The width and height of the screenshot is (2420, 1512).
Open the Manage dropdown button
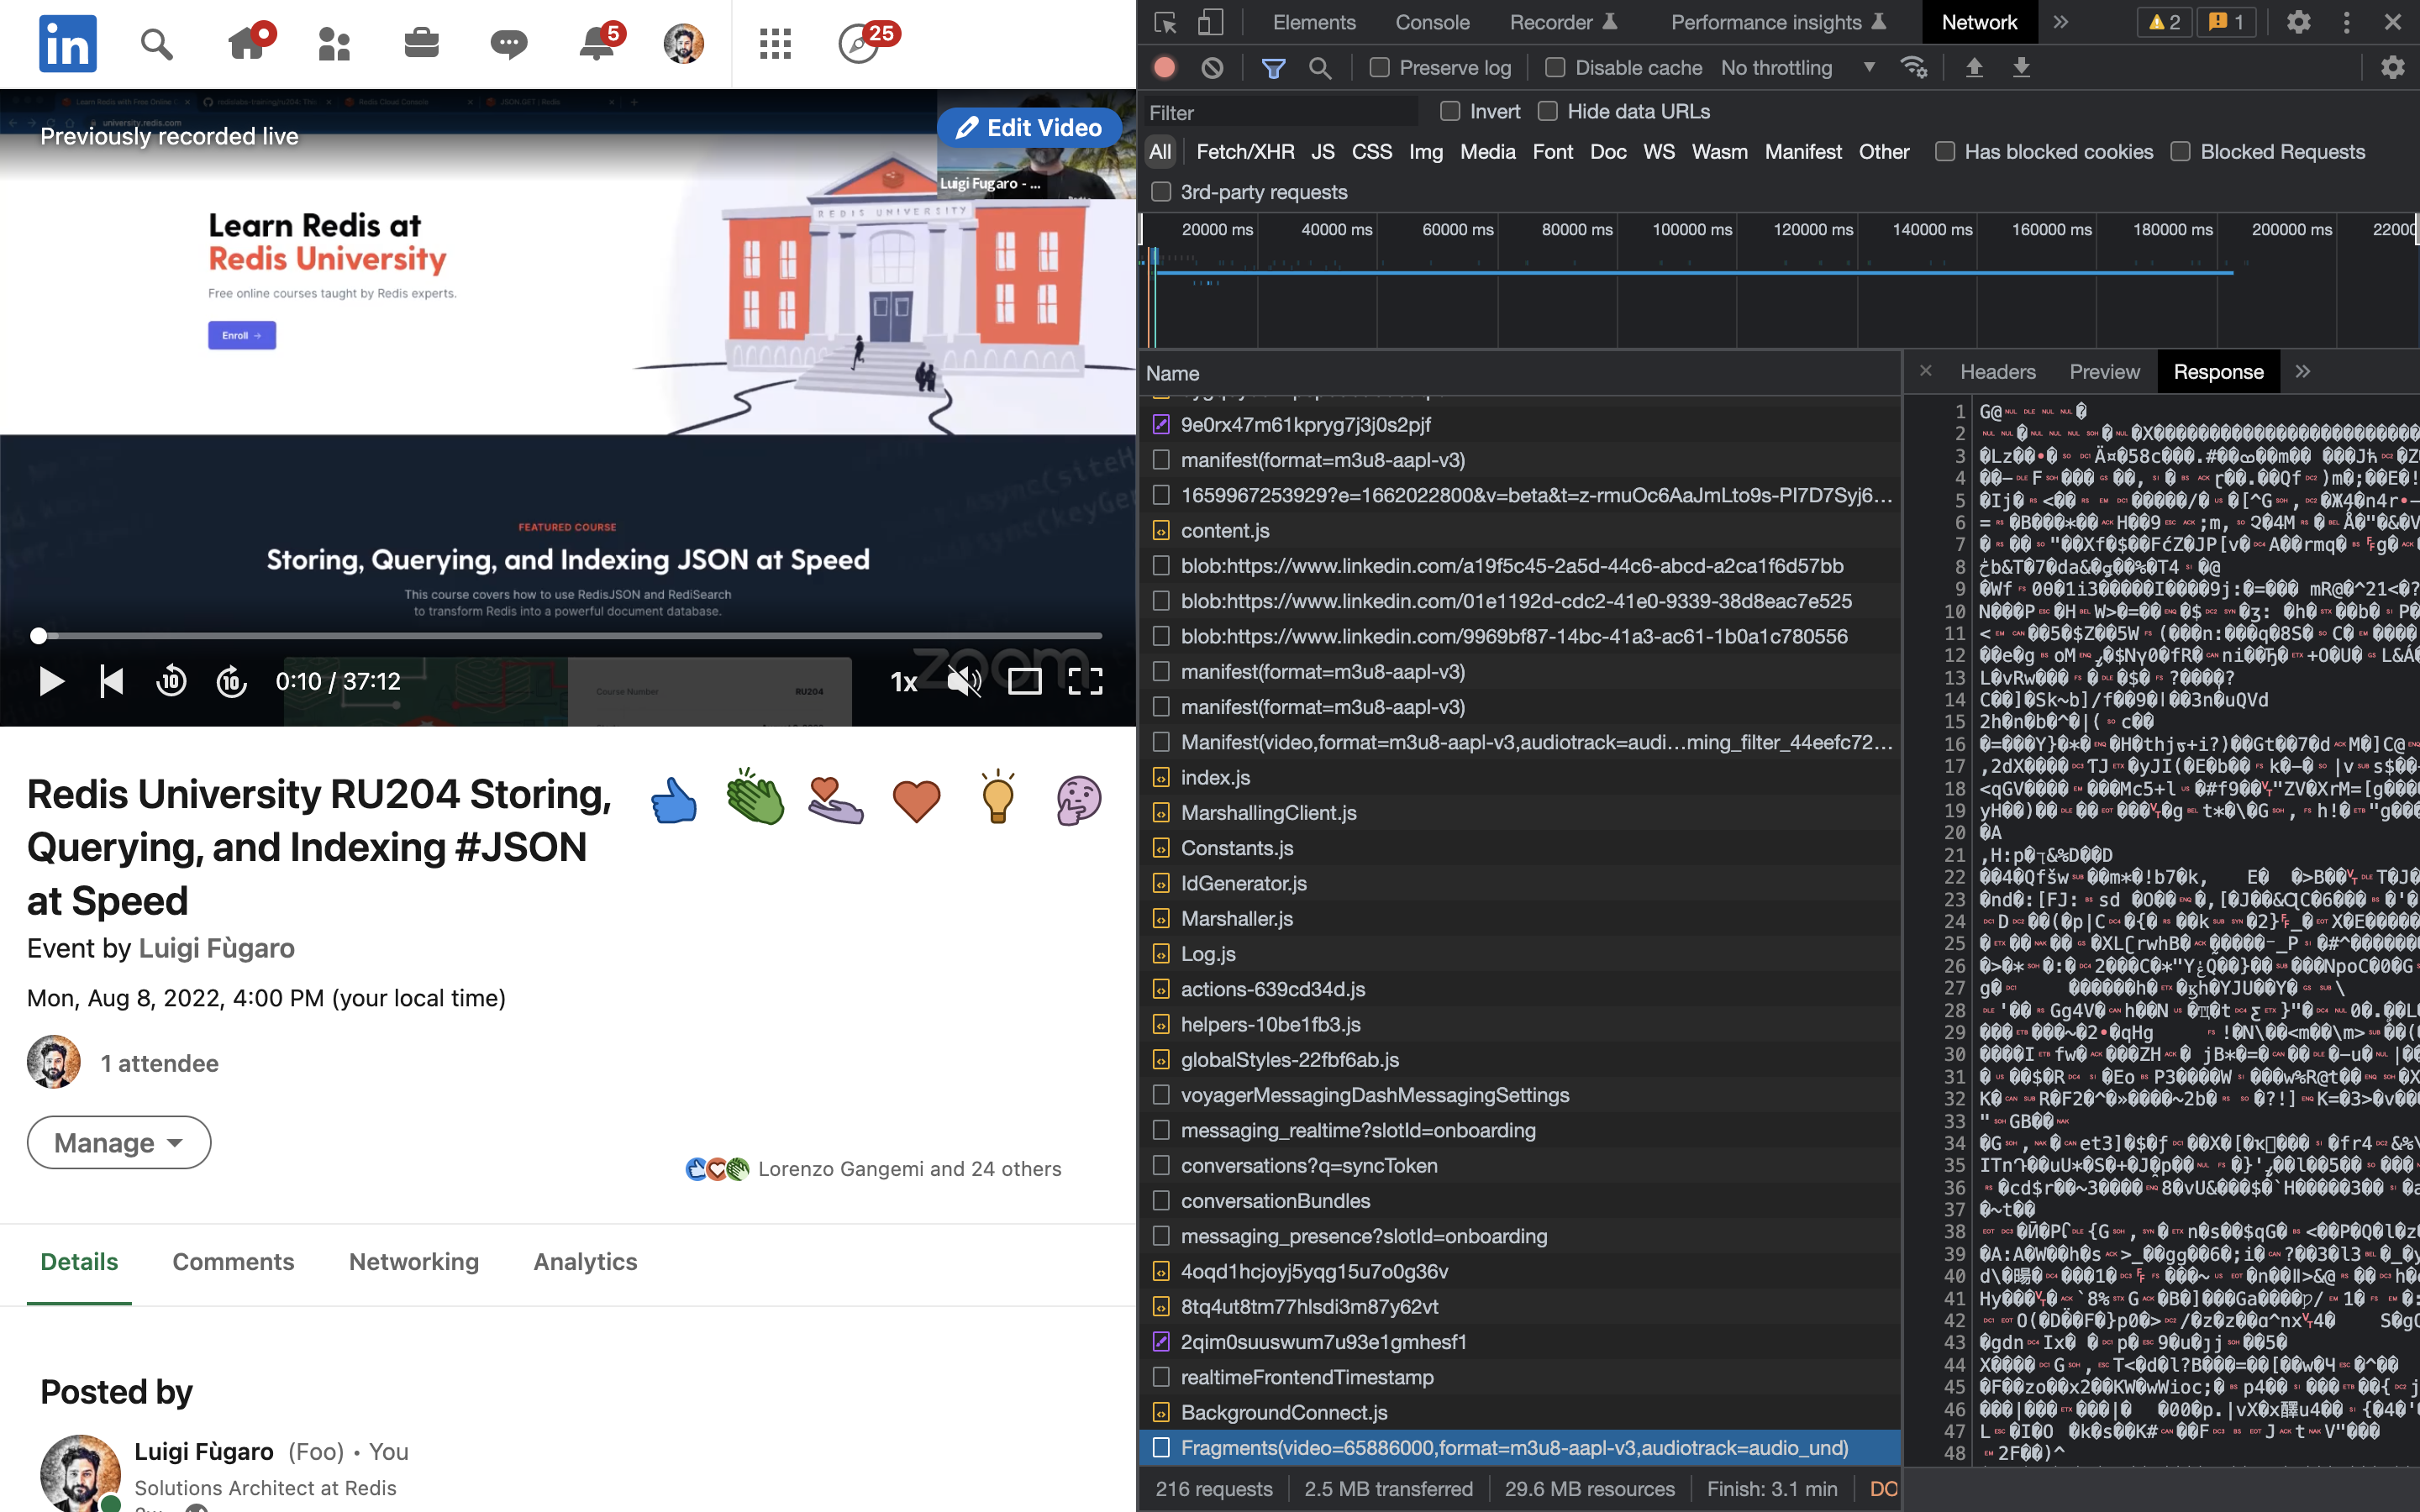point(119,1142)
